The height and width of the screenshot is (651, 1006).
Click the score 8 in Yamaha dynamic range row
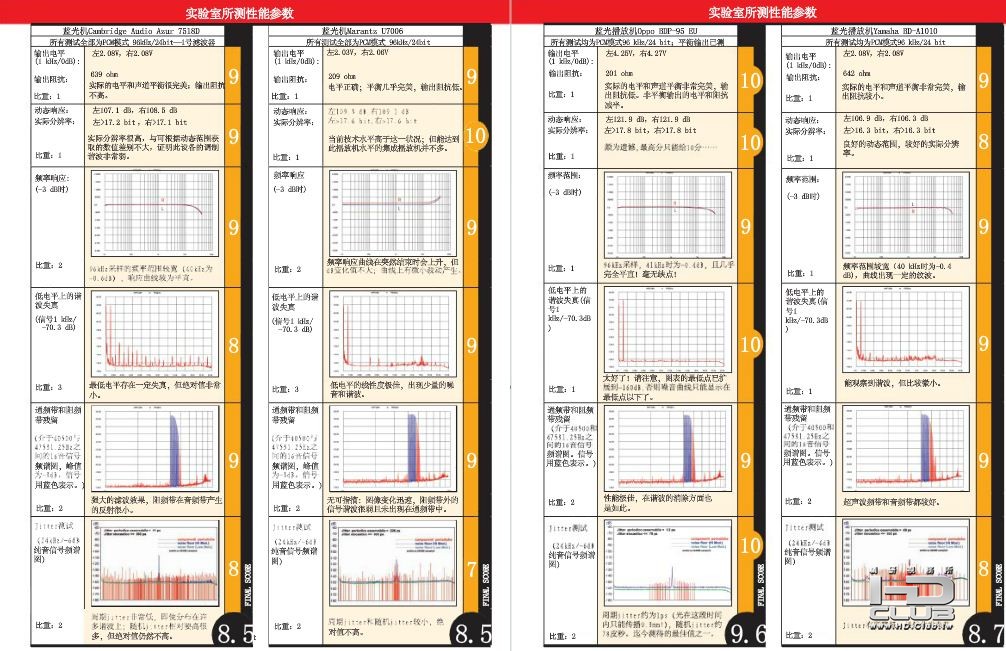(984, 141)
